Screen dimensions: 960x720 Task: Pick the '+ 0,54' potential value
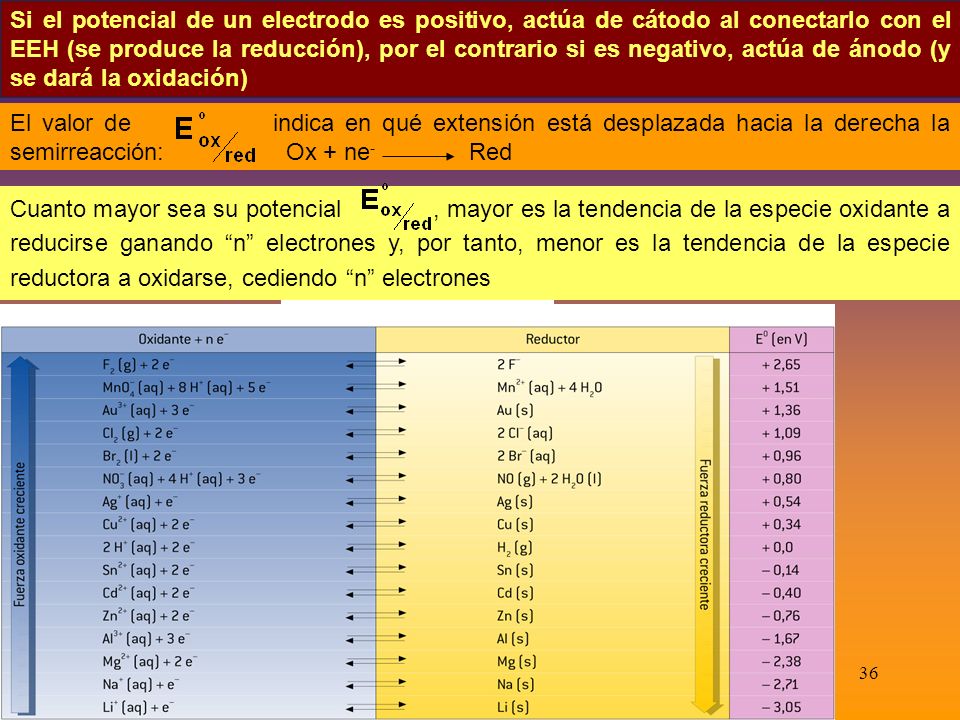(781, 502)
